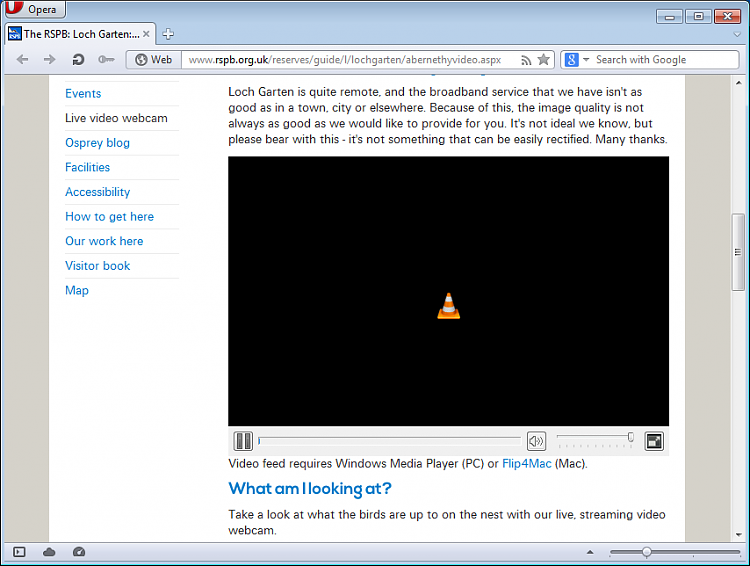
Task: Toggle the panels button in status bar
Action: click(20, 552)
